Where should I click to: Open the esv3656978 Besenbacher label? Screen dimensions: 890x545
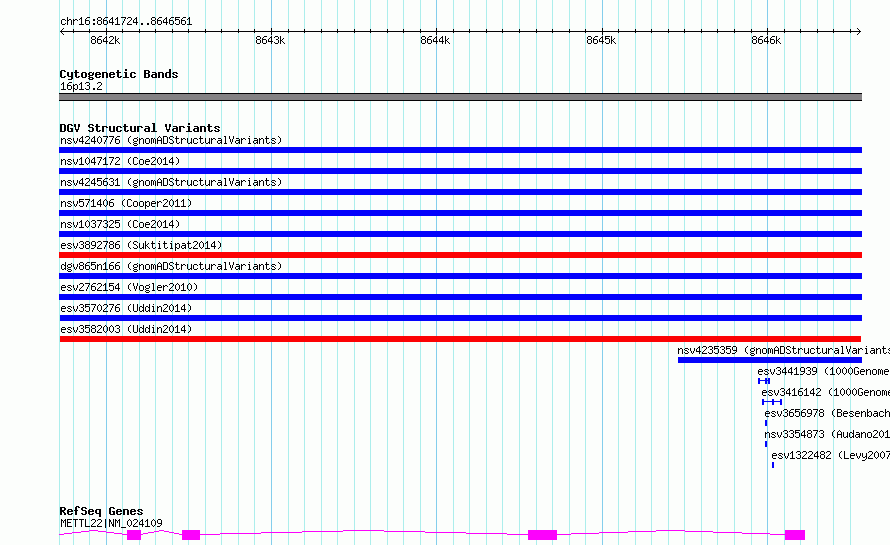[827, 413]
